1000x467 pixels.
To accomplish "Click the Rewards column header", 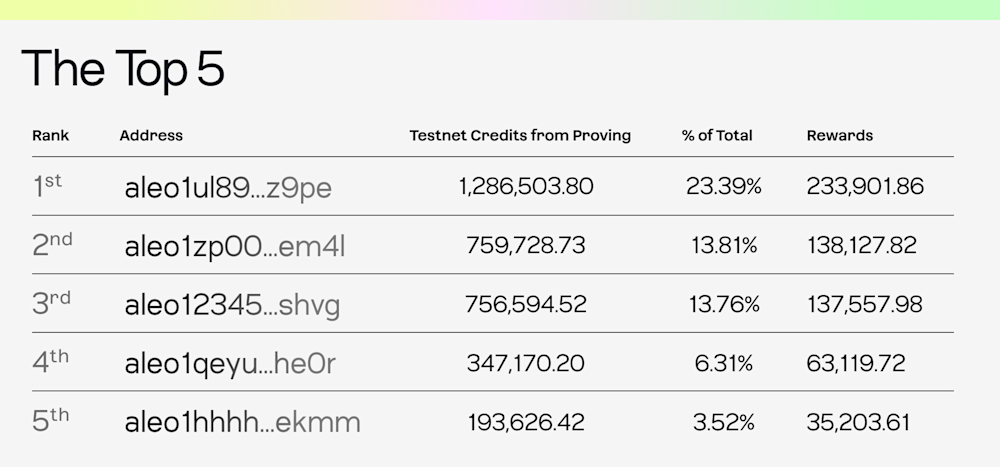I will pyautogui.click(x=839, y=135).
